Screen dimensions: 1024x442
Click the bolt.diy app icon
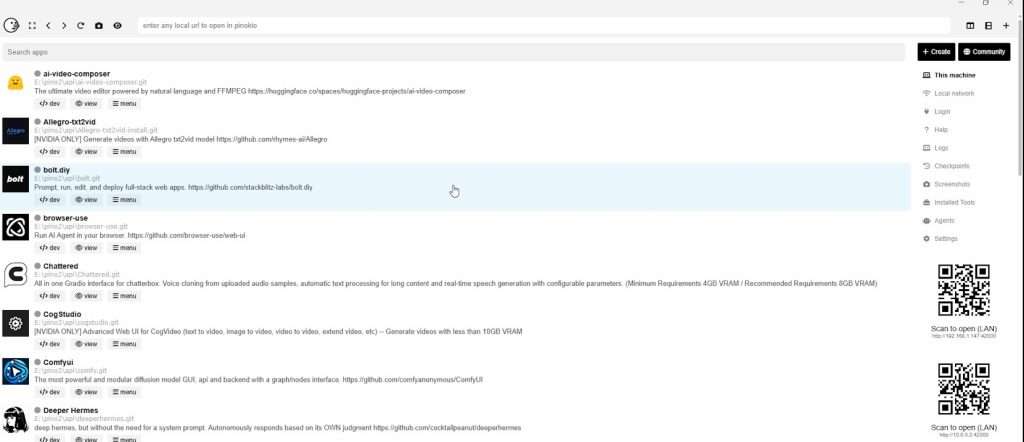click(x=16, y=179)
